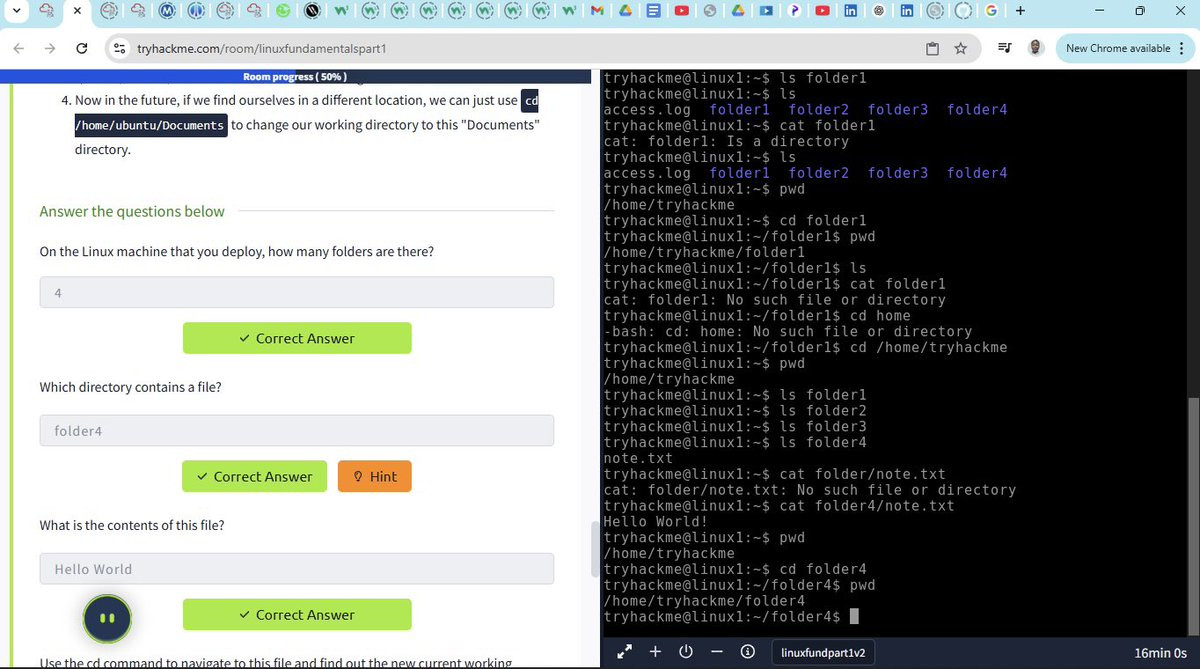Click the Hint button
The width and height of the screenshot is (1200, 669).
[375, 476]
